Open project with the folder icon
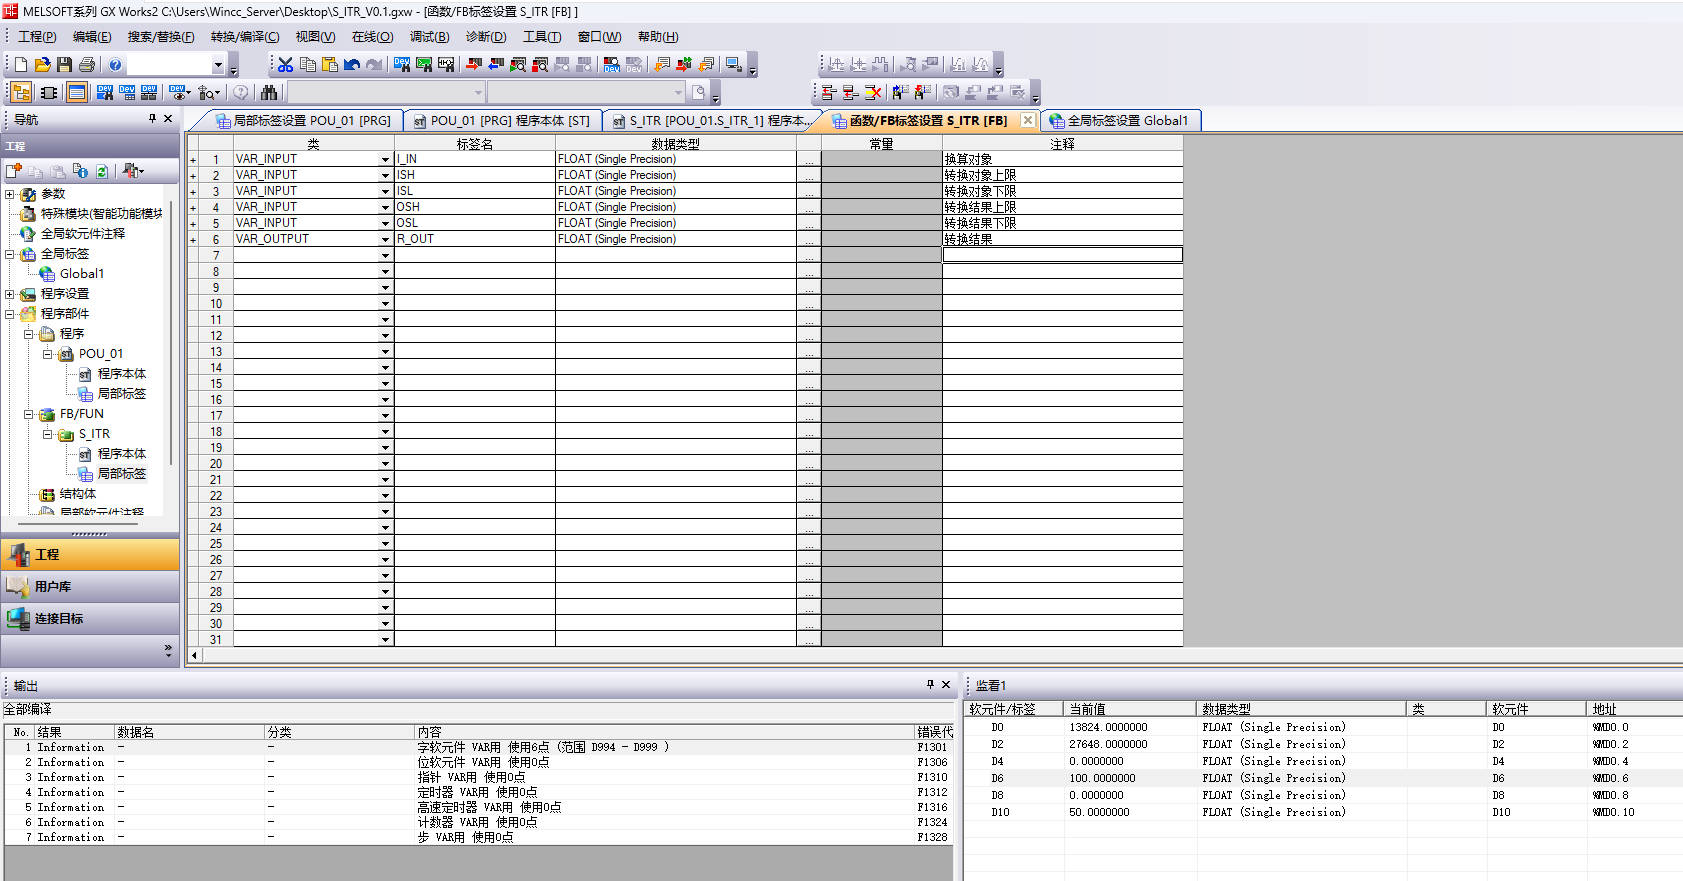Screen dimensions: 1683x881 click(42, 65)
